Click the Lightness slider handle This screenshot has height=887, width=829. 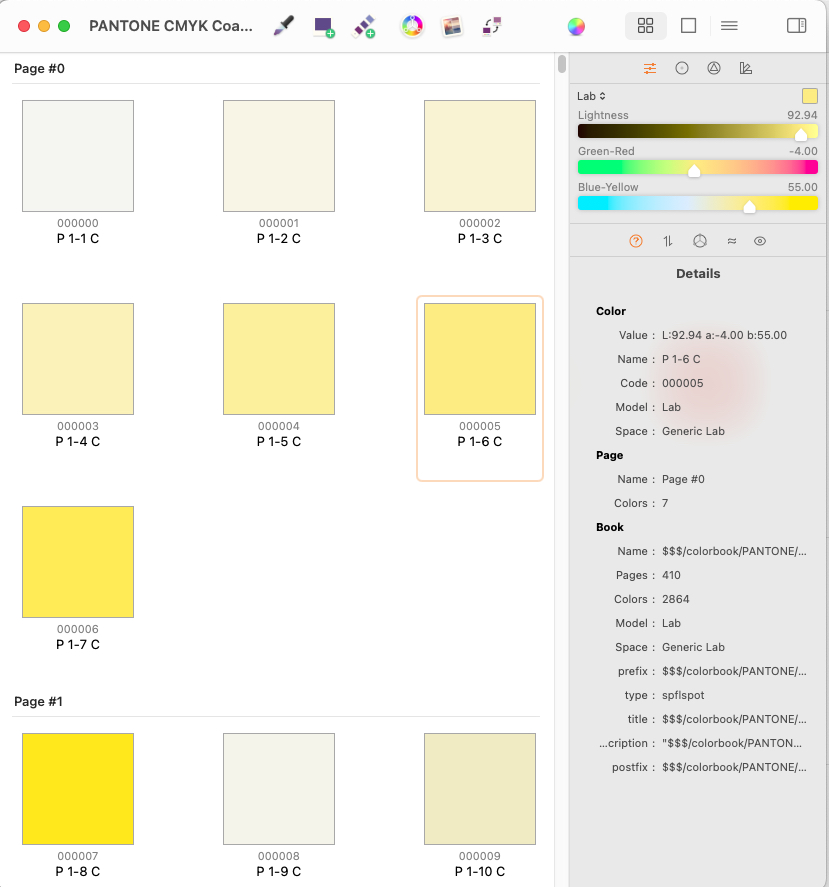[800, 133]
